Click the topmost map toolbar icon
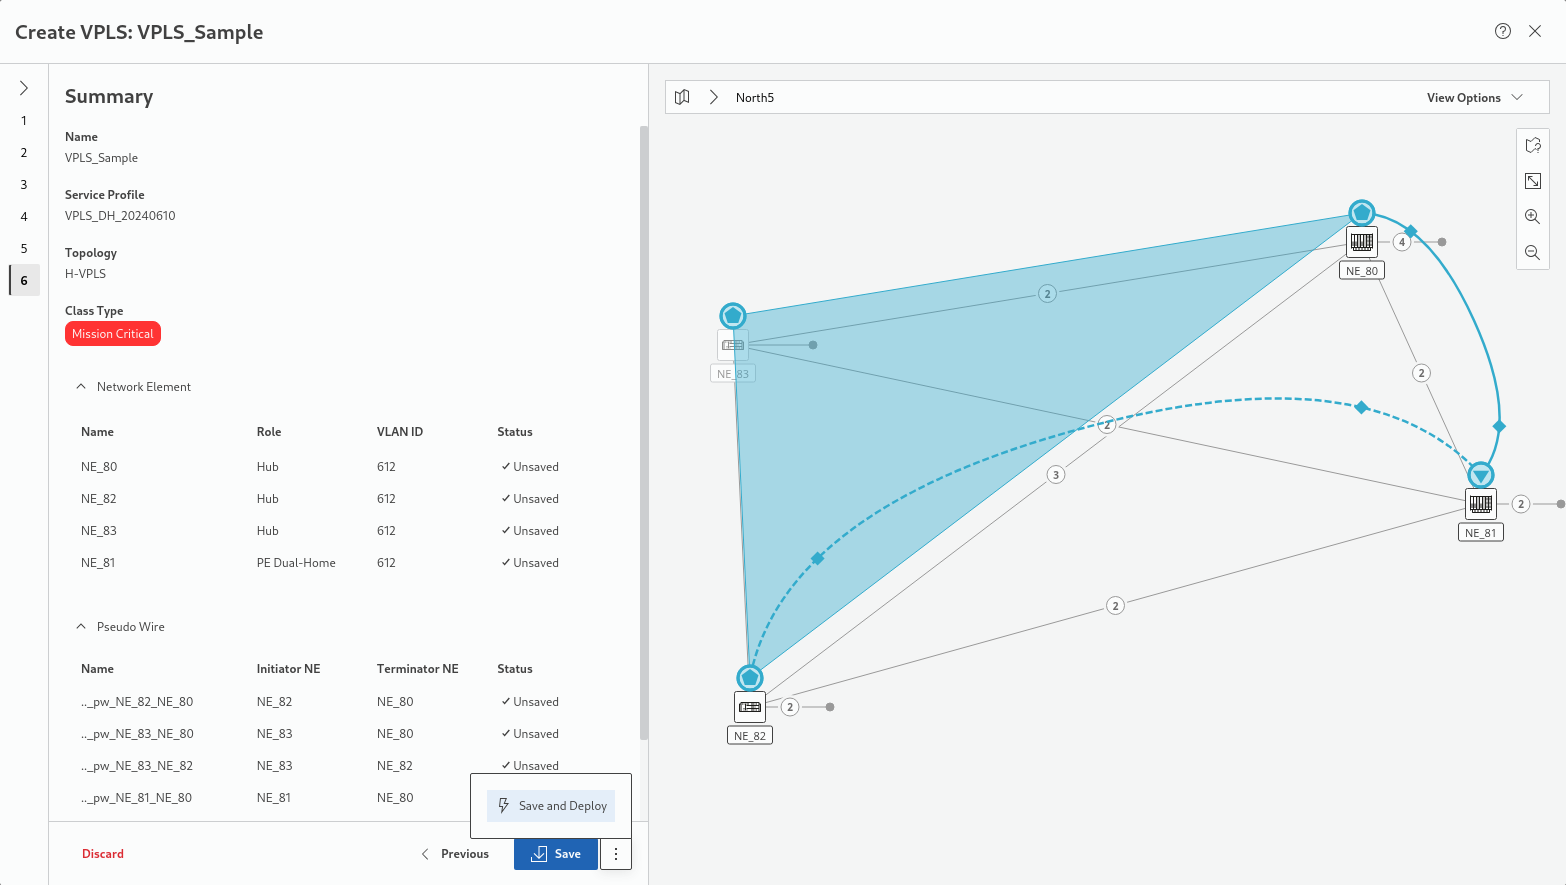 pyautogui.click(x=1532, y=146)
